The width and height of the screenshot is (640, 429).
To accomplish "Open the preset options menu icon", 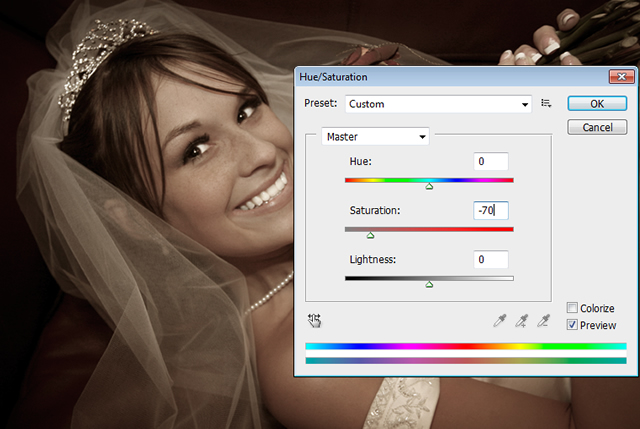I will point(546,103).
